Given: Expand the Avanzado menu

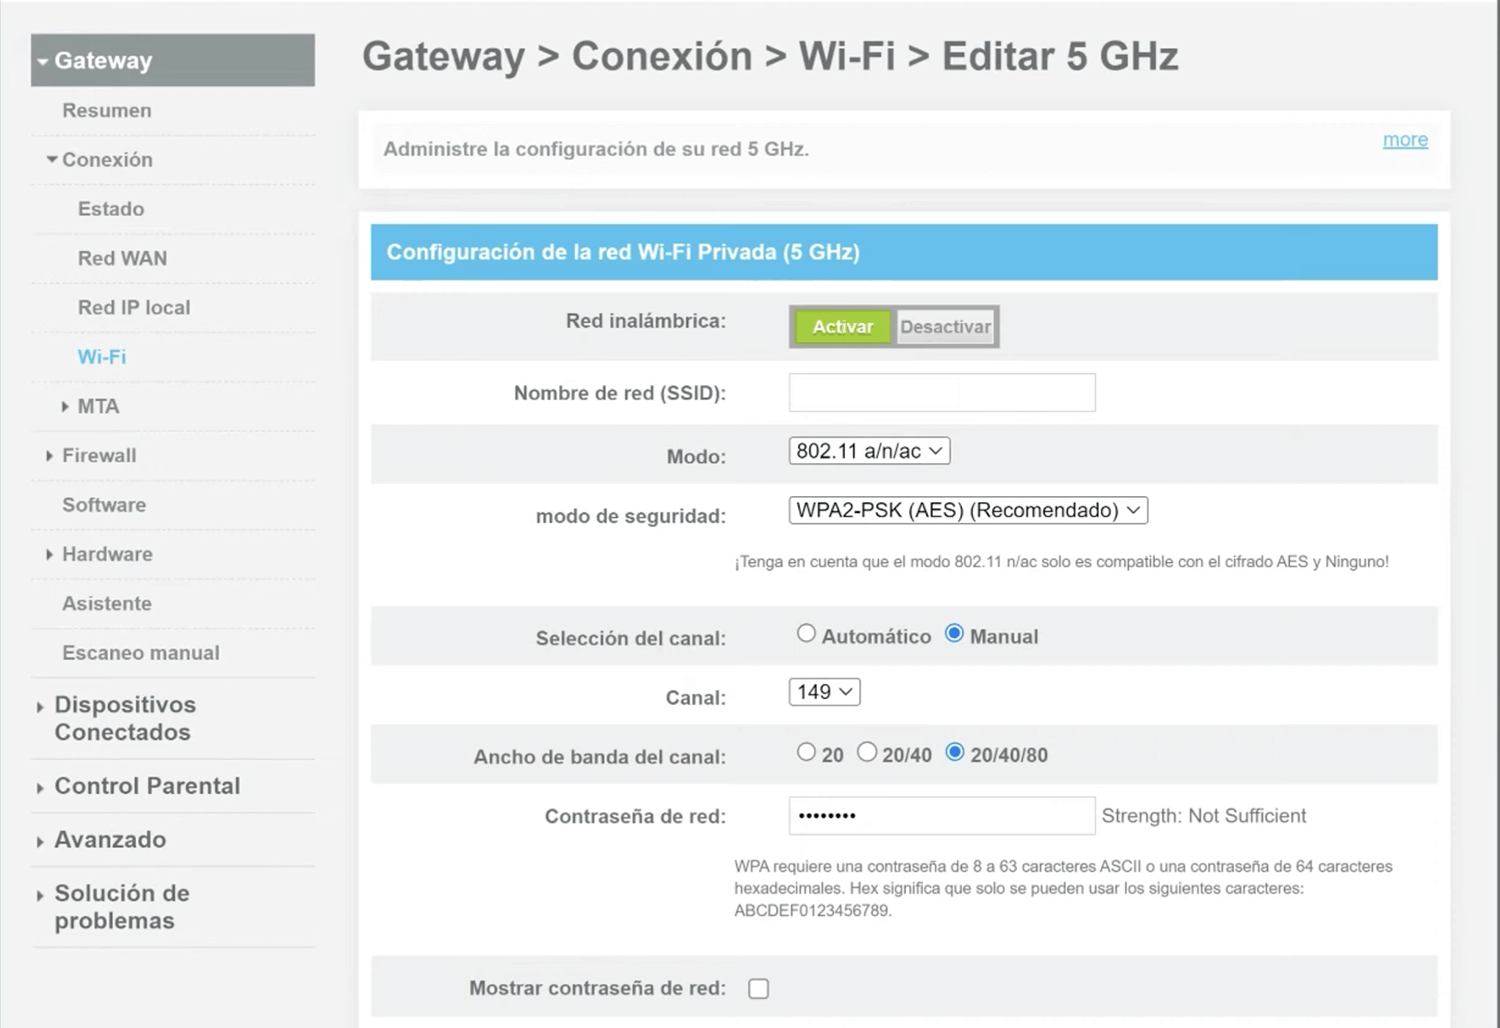Looking at the screenshot, I should (40, 842).
